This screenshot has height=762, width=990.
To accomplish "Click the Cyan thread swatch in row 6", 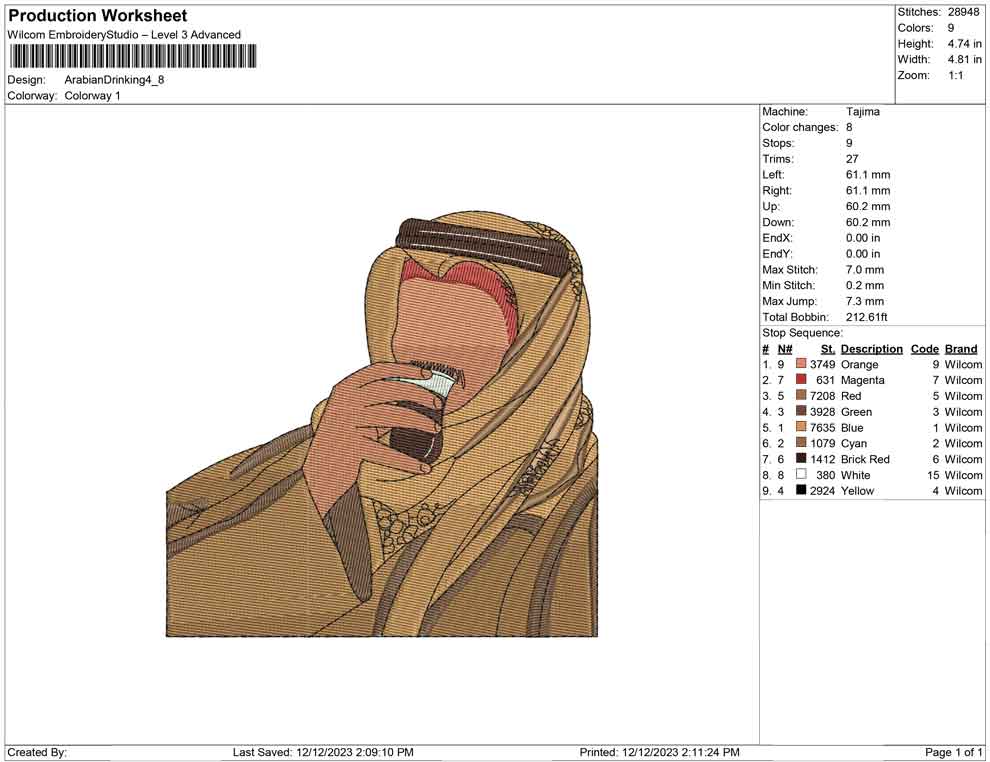I will (801, 443).
